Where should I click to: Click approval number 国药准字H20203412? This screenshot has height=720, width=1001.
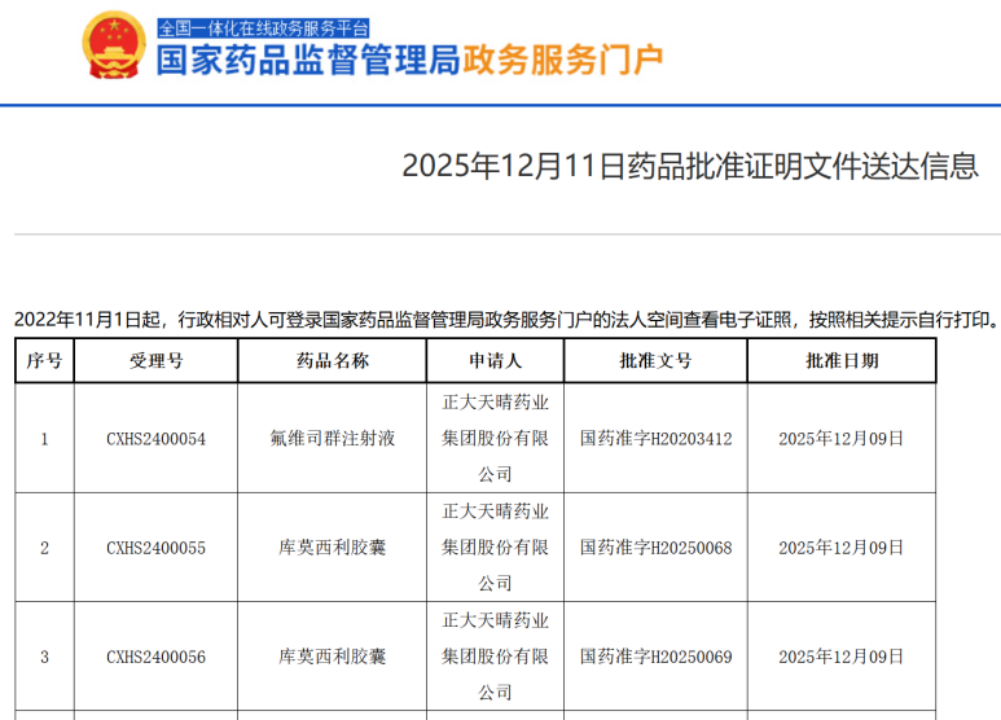click(x=656, y=439)
